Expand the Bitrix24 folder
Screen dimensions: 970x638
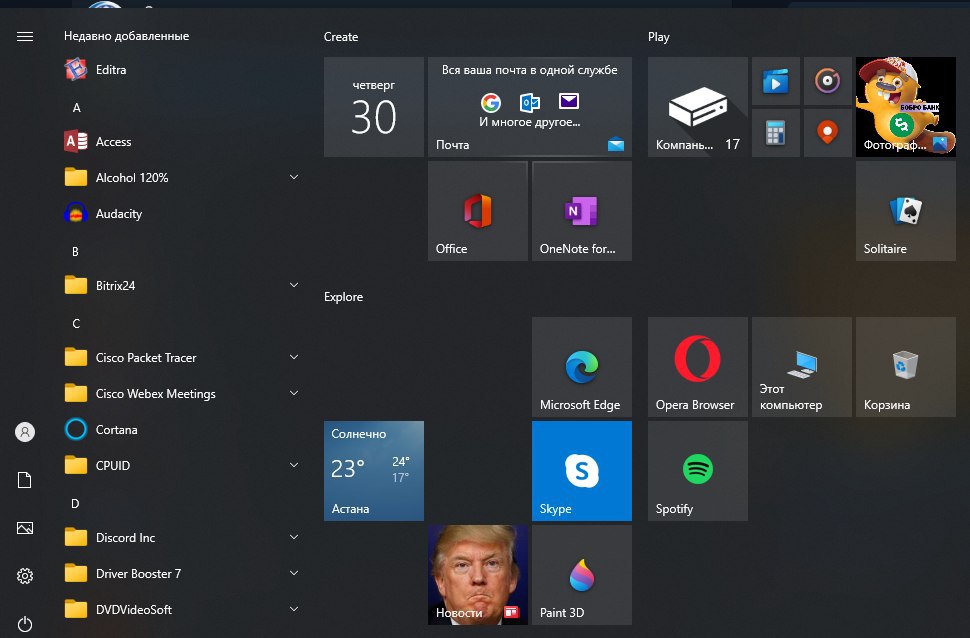[182, 285]
